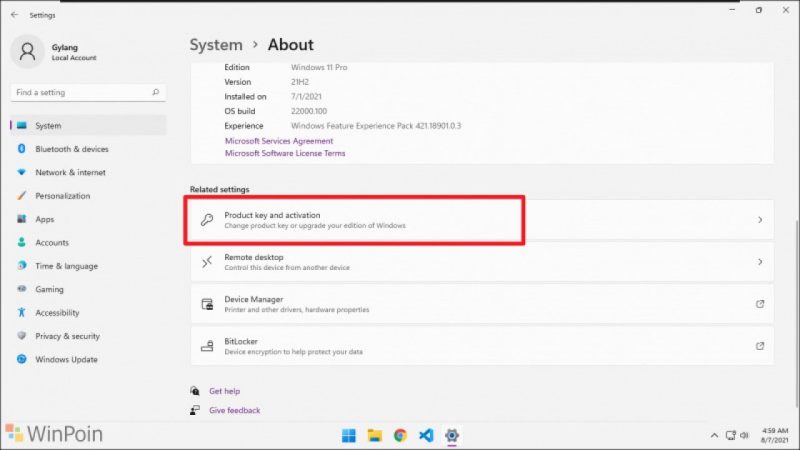Click the Accessibility figure icon
This screenshot has width=800, height=450.
21,312
